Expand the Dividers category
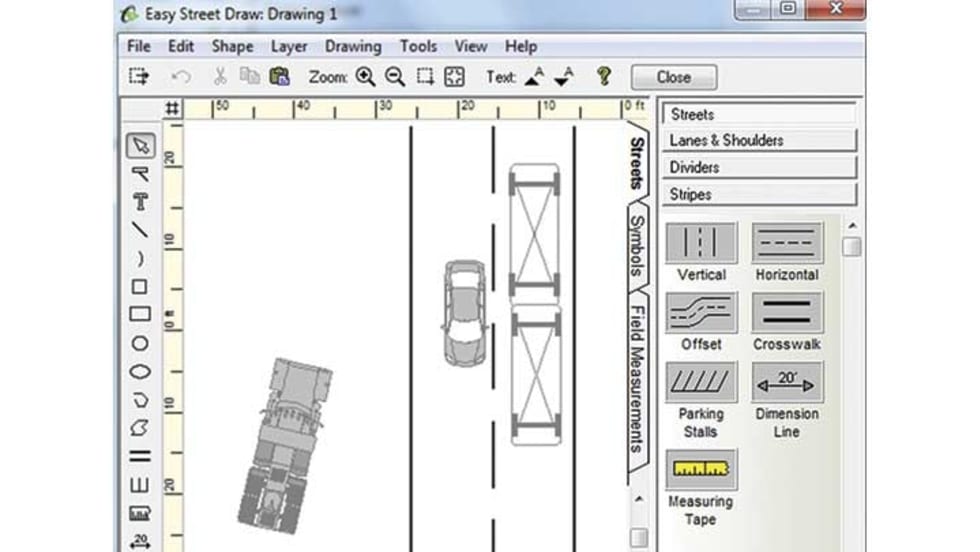Screen dimensions: 980x552 [758, 168]
